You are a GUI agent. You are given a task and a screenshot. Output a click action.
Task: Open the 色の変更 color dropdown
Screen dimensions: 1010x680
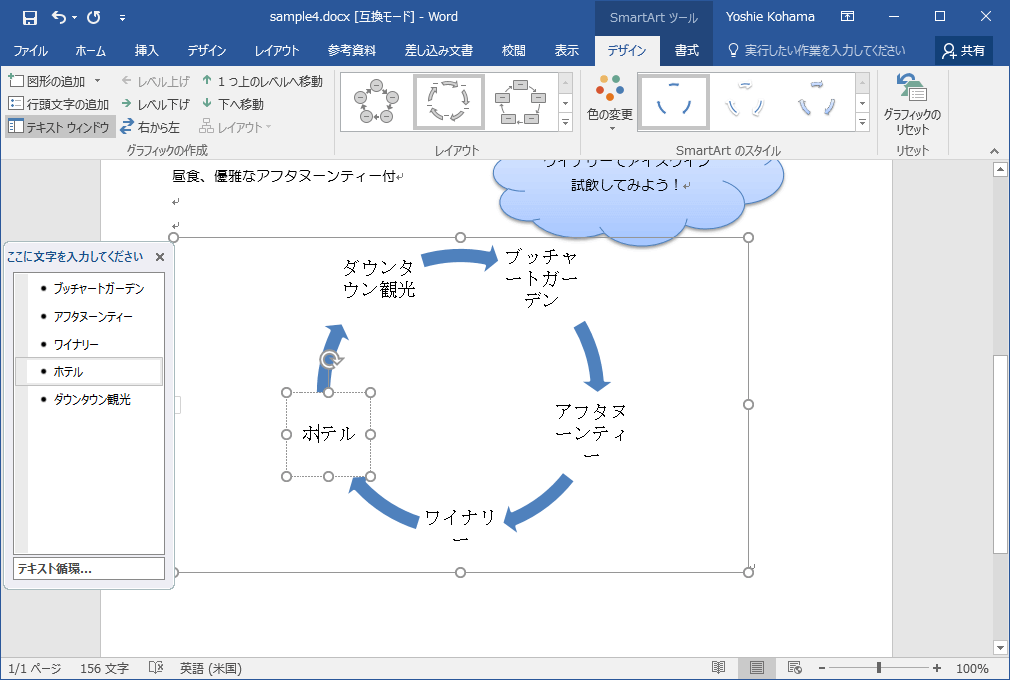coord(609,103)
